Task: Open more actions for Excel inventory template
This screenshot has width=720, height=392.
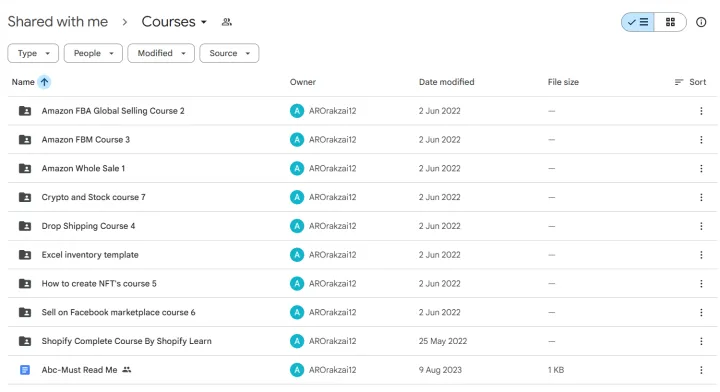Action: tap(701, 255)
